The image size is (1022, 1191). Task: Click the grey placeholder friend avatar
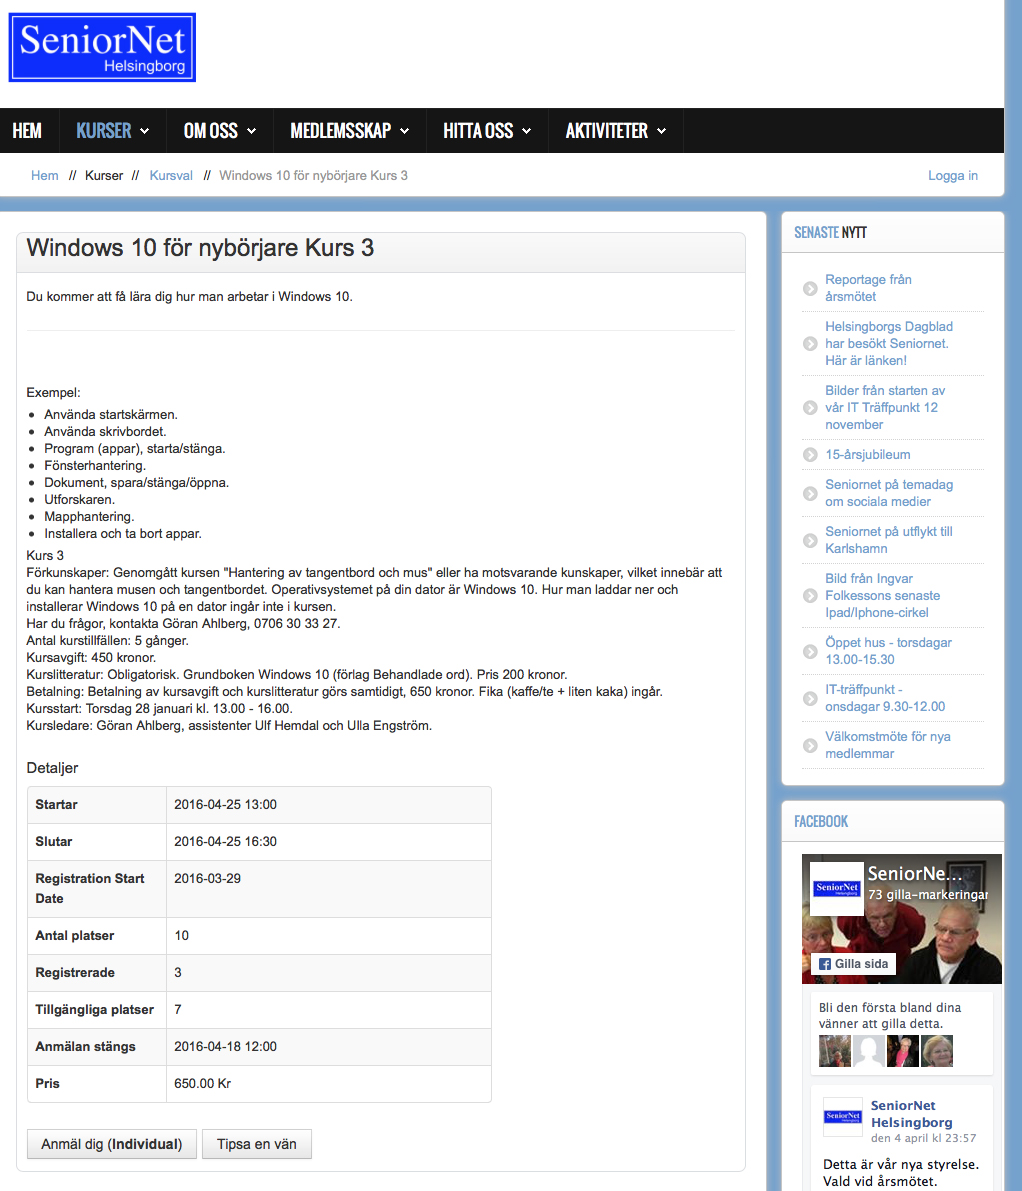(x=869, y=1051)
